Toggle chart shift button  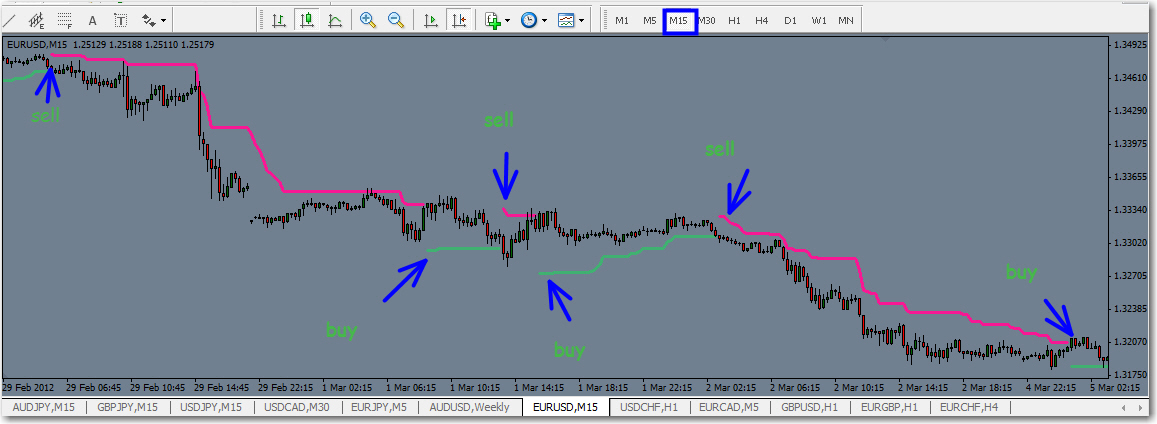pyautogui.click(x=460, y=21)
